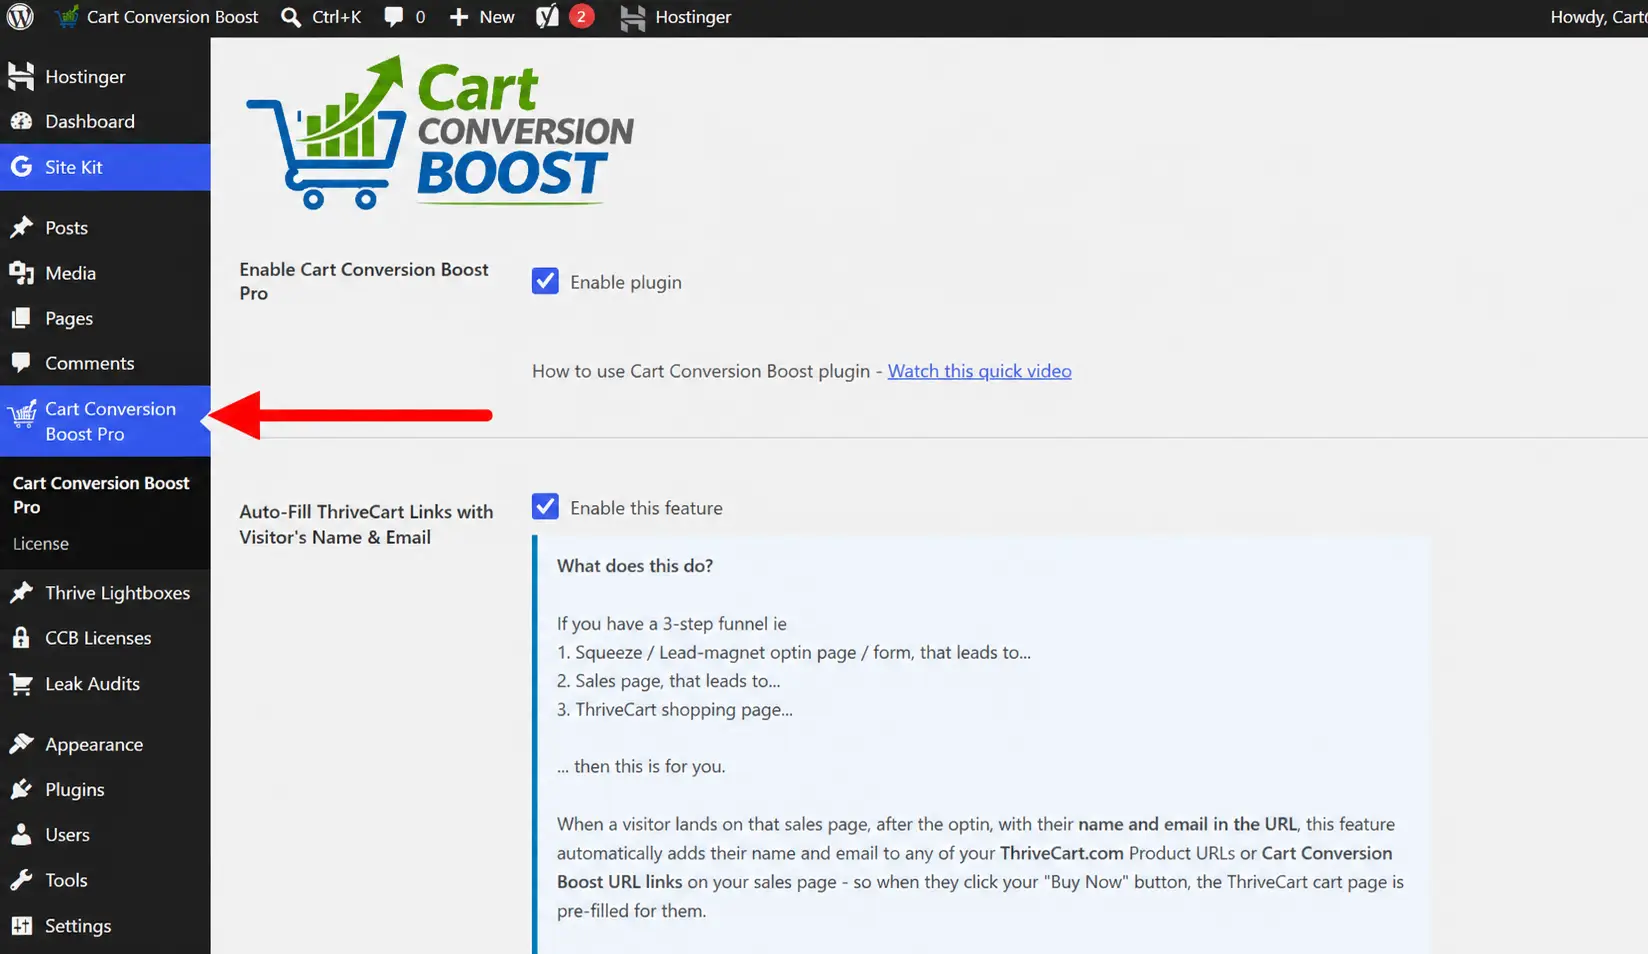Click the Media icon in sidebar
Image resolution: width=1648 pixels, height=954 pixels.
(21, 273)
